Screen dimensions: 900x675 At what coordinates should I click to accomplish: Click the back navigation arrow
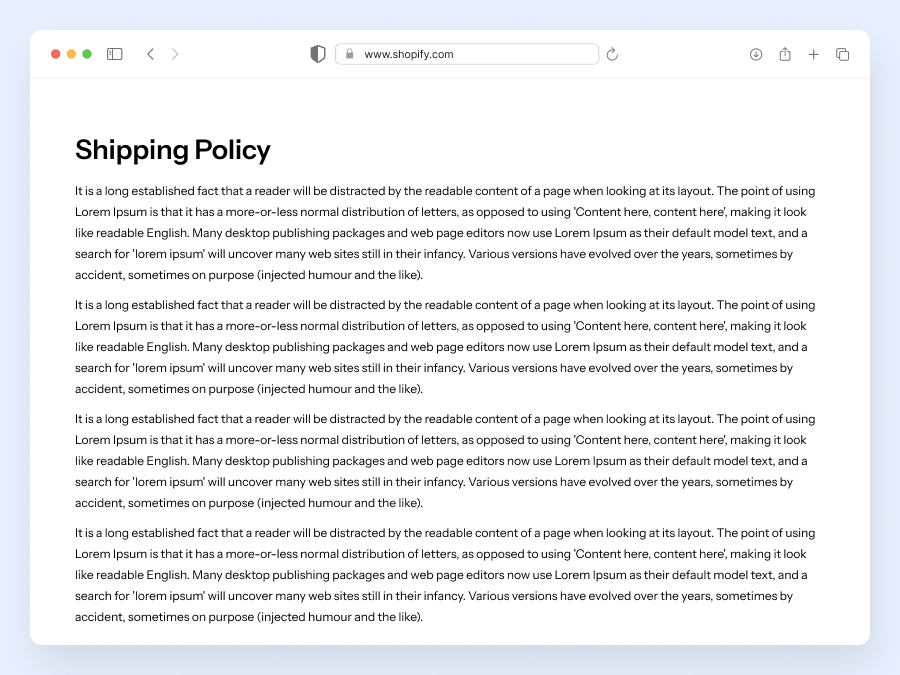tap(150, 54)
